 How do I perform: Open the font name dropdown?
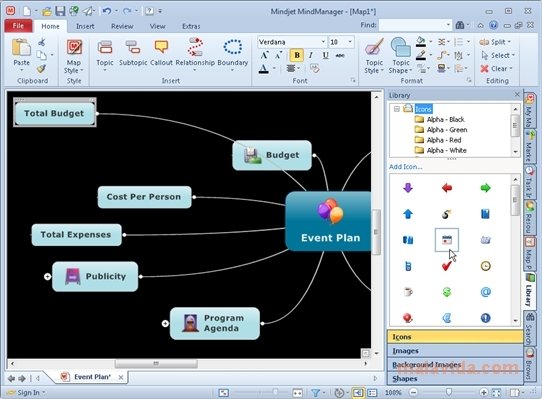[323, 42]
